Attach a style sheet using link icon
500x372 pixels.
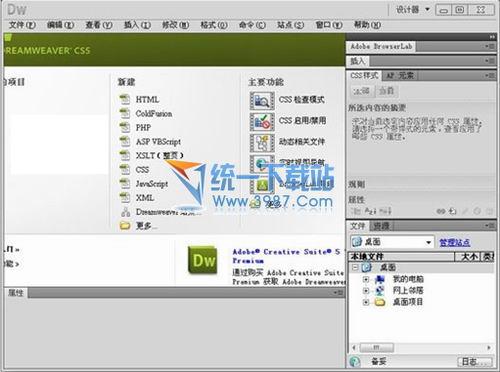[441, 211]
